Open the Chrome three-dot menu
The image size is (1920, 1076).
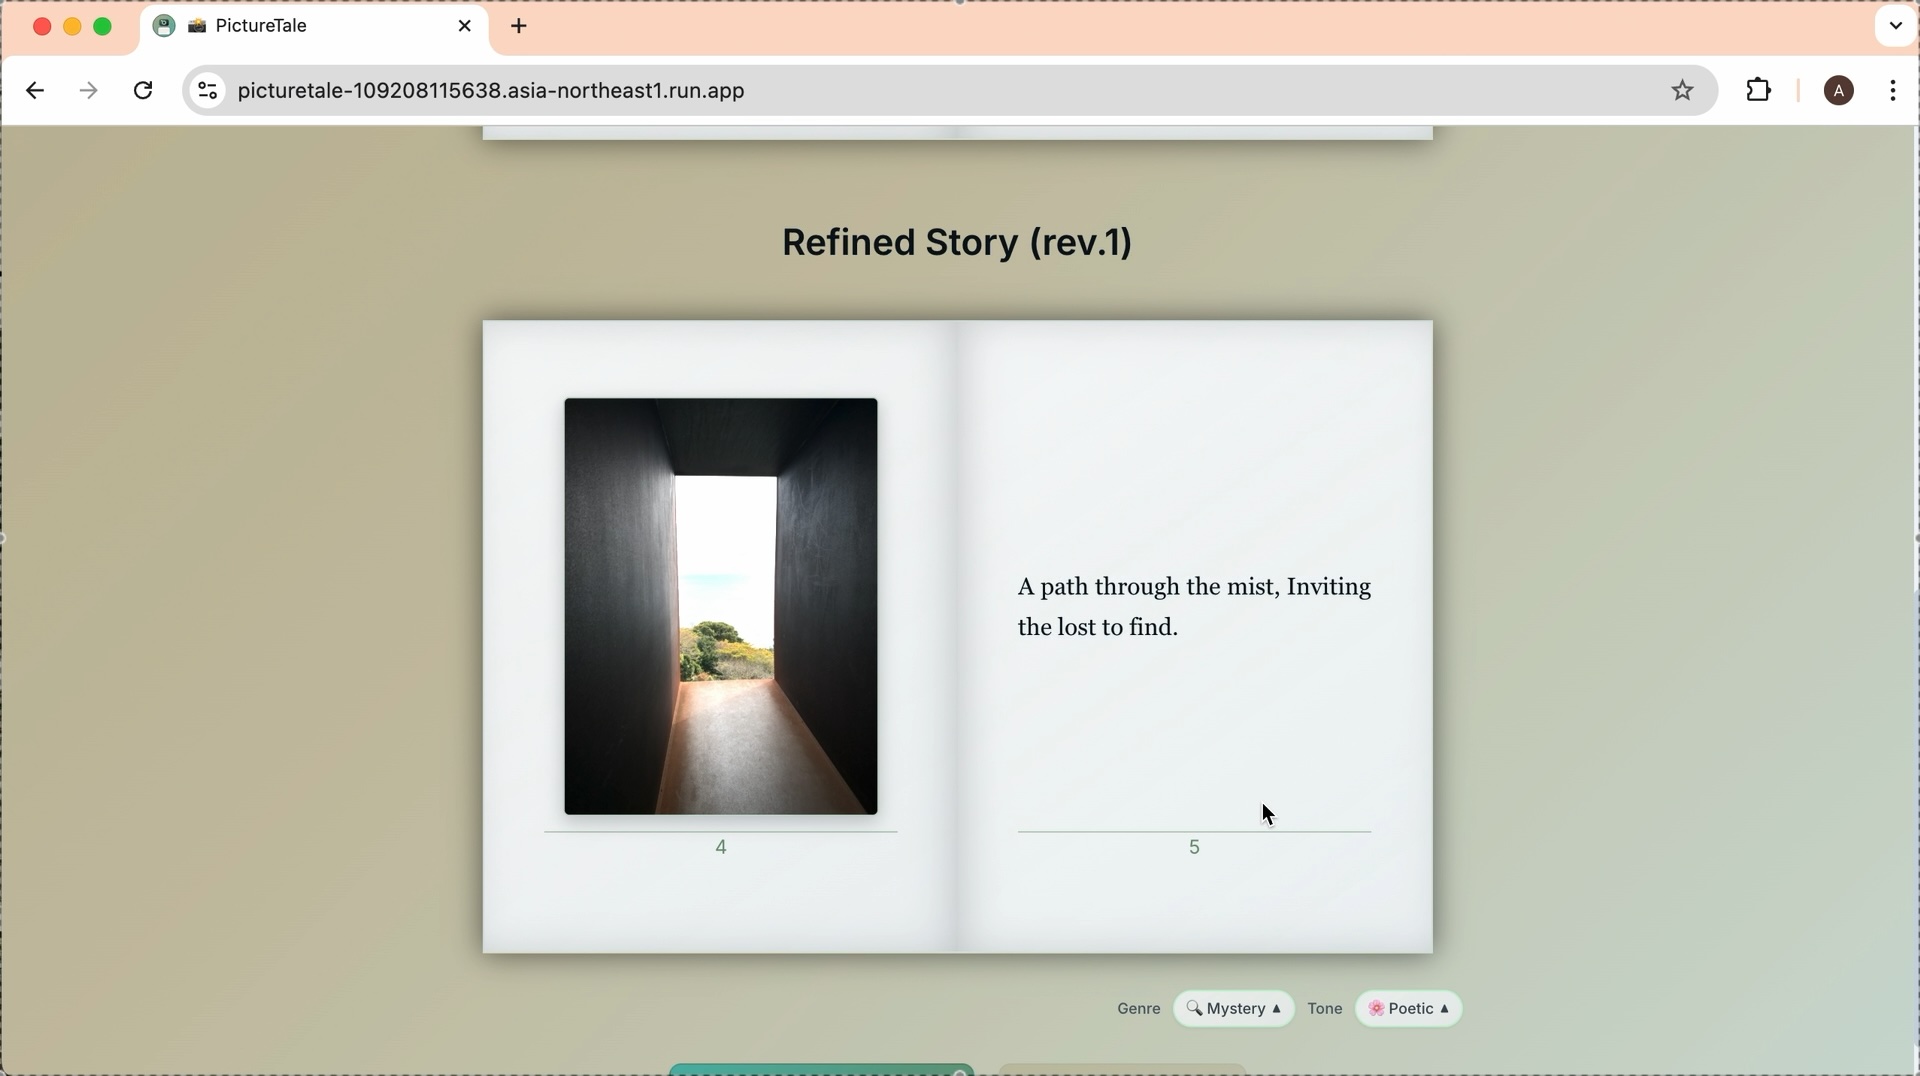pyautogui.click(x=1894, y=91)
